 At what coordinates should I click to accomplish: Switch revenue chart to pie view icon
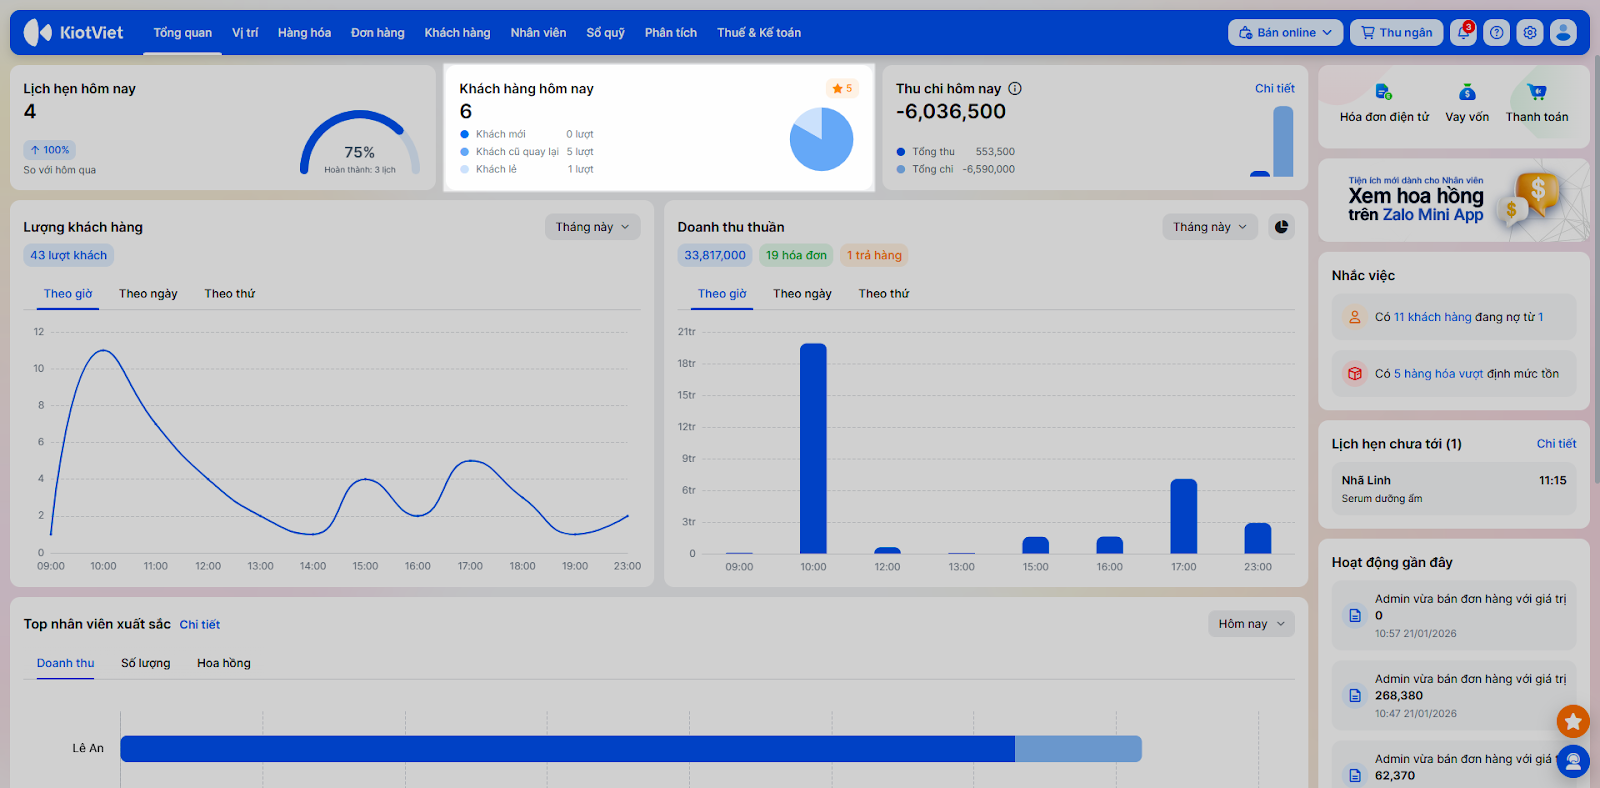1281,227
